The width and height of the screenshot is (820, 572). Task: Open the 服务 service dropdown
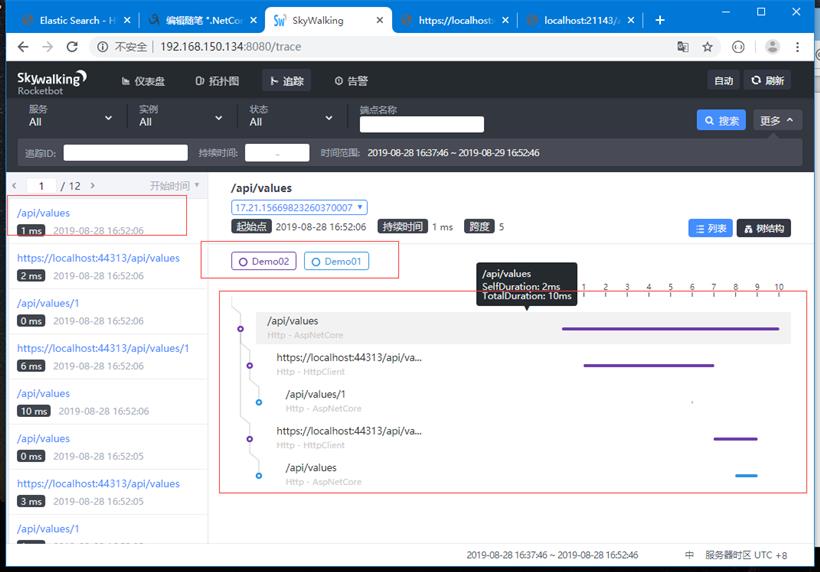[70, 116]
